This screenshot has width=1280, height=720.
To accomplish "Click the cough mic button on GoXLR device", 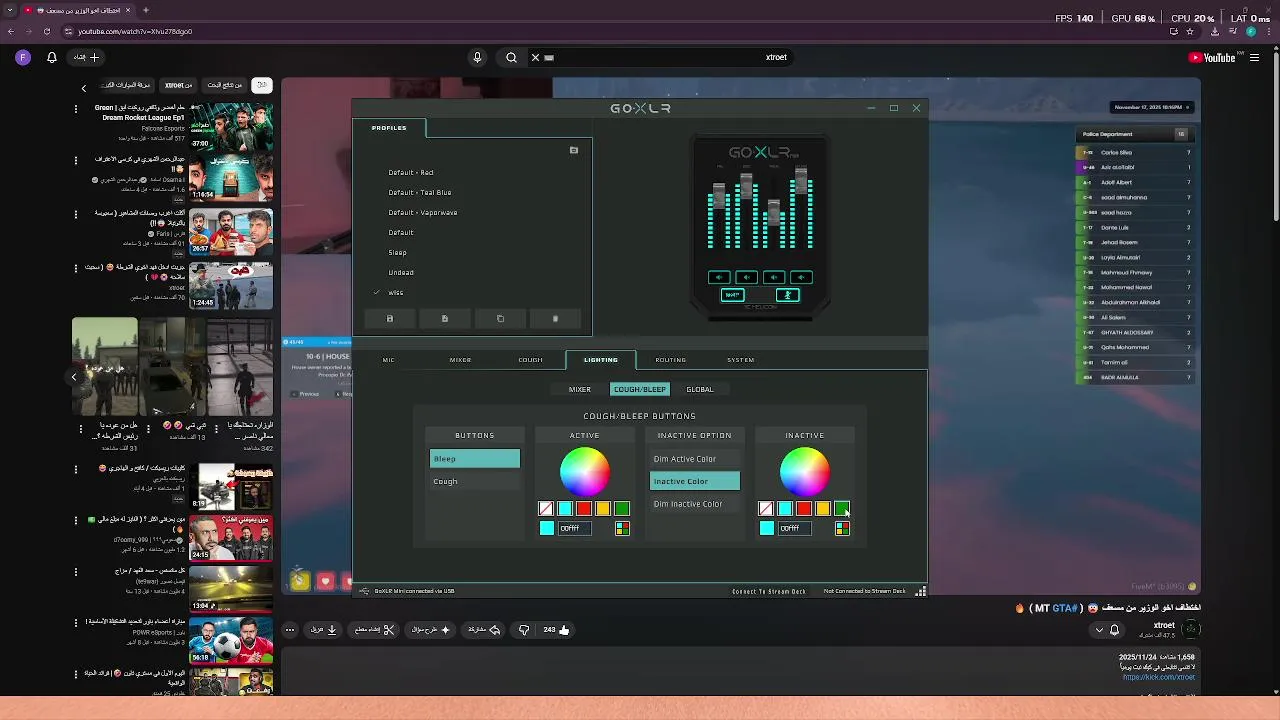I will click(x=788, y=295).
